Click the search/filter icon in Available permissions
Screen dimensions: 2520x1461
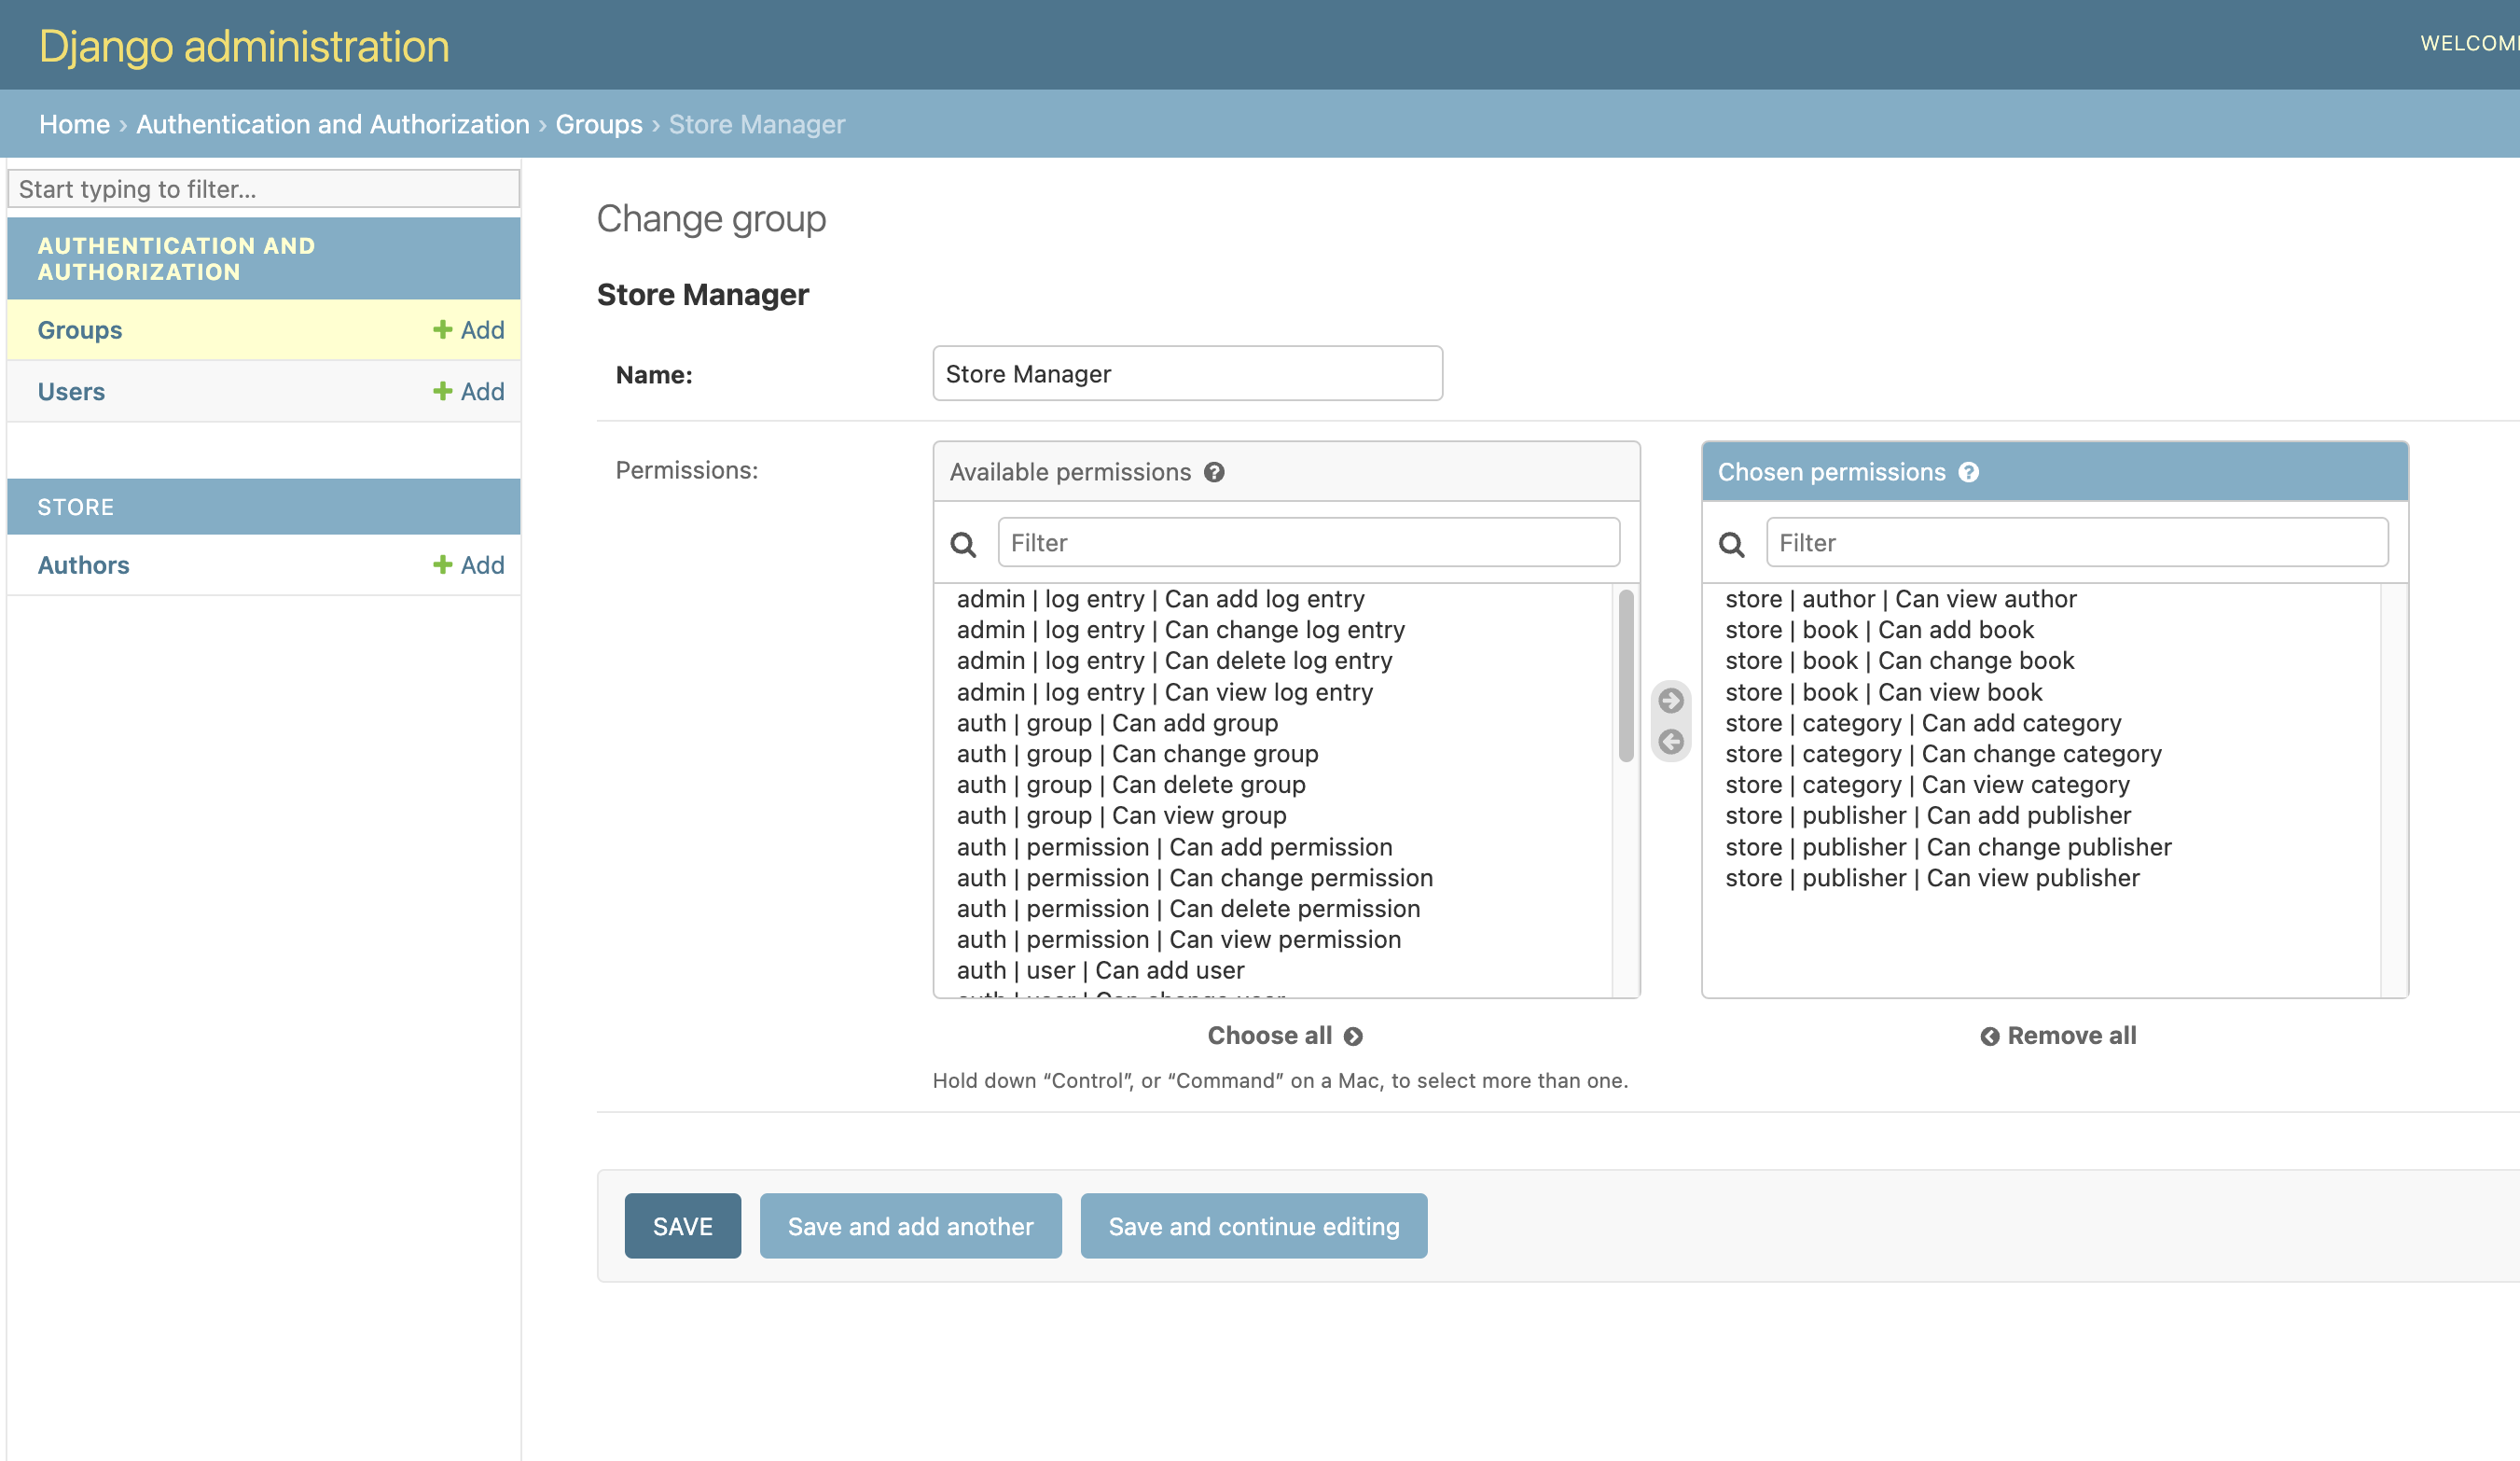(964, 541)
